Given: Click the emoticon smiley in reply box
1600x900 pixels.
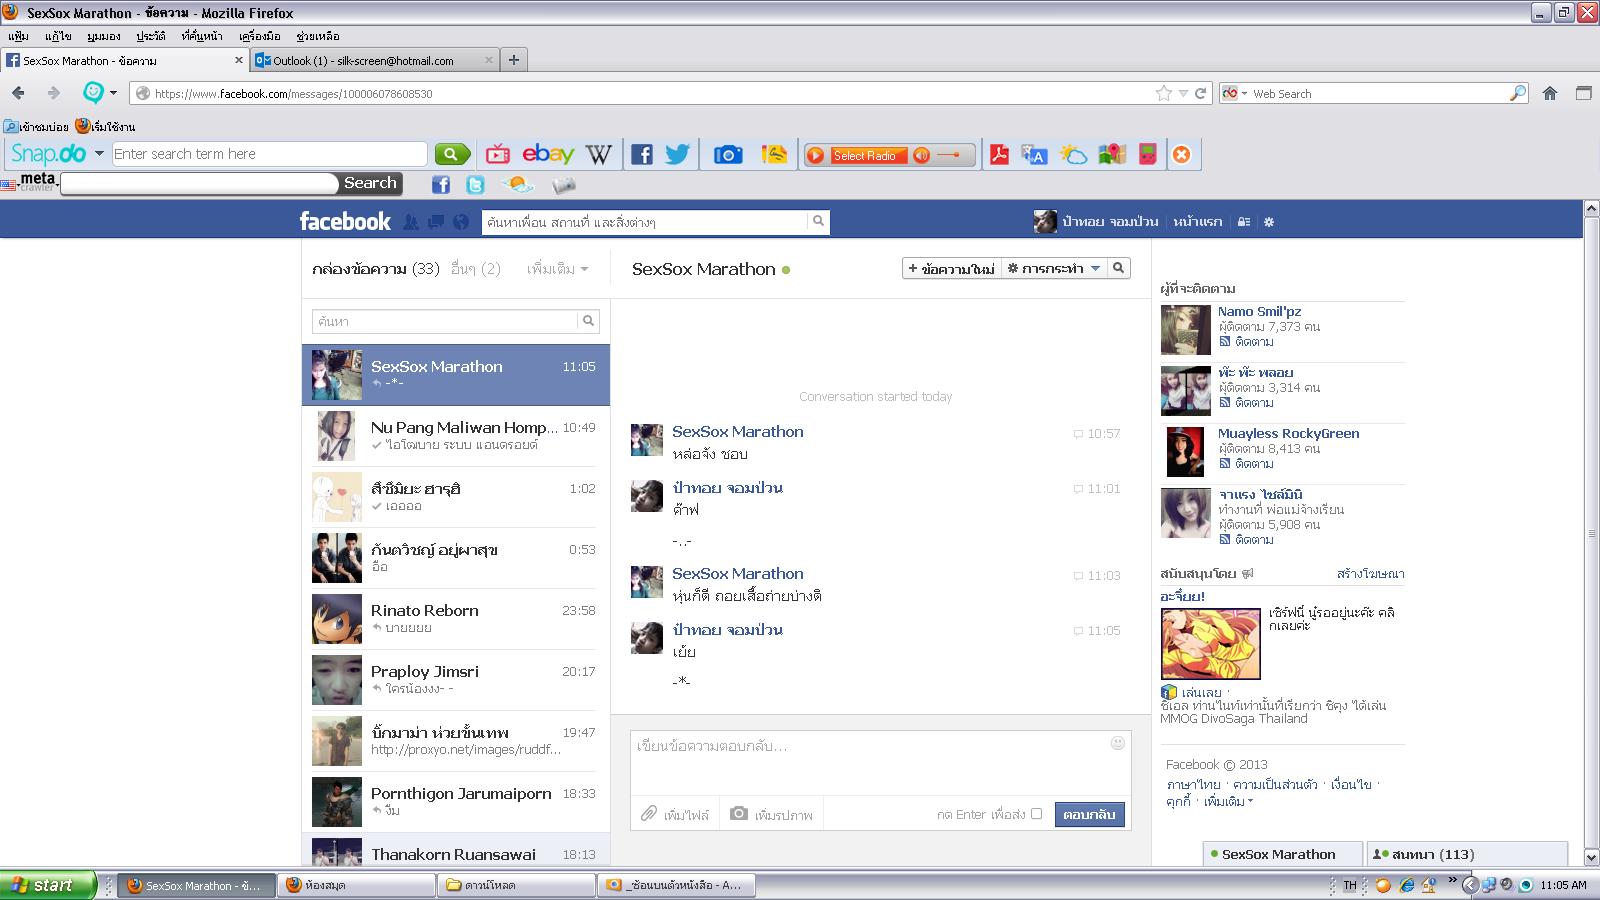Looking at the screenshot, I should click(x=1118, y=743).
